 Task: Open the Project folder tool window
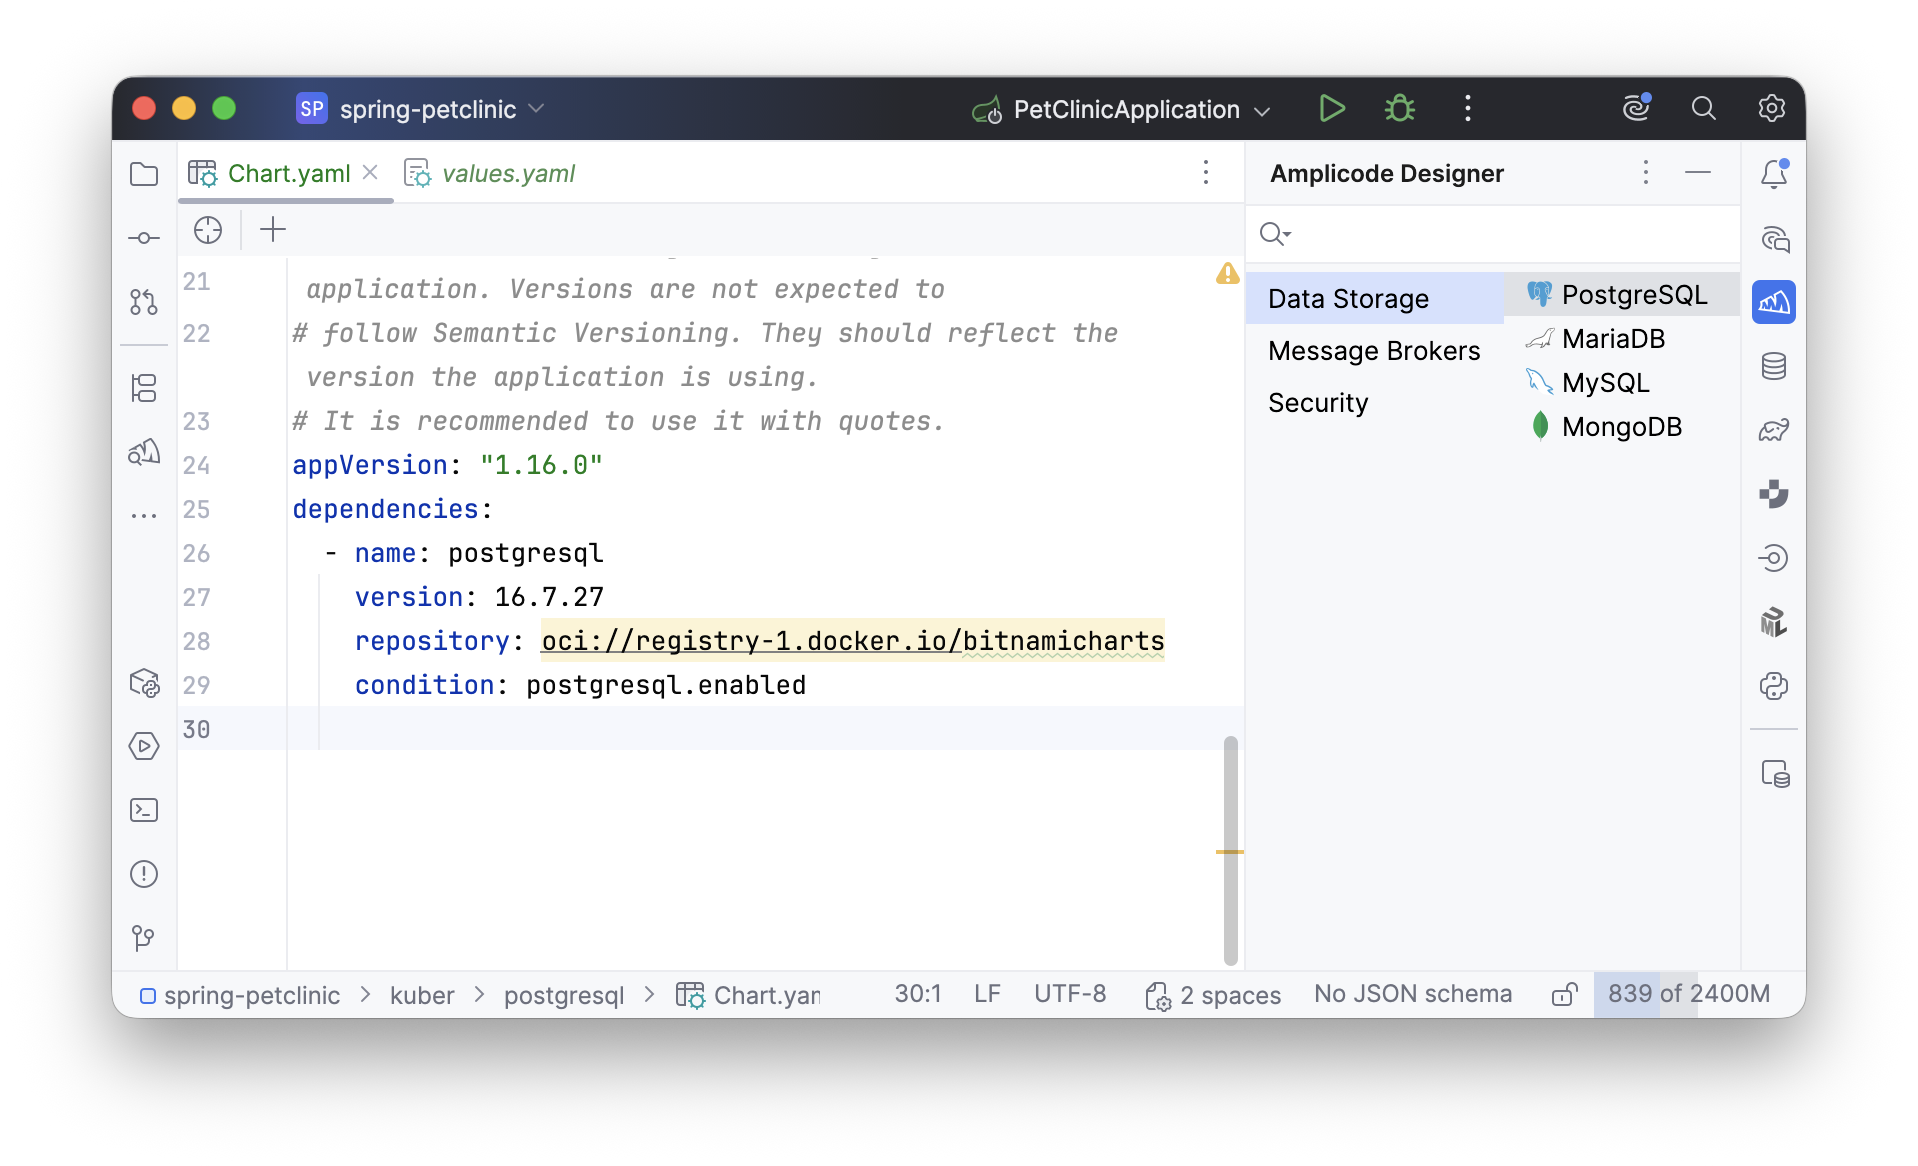coord(144,174)
